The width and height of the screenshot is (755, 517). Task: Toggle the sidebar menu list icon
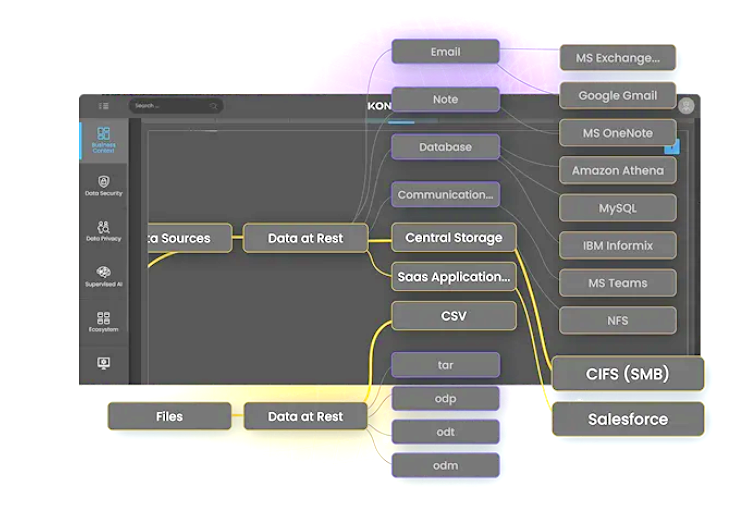[103, 105]
